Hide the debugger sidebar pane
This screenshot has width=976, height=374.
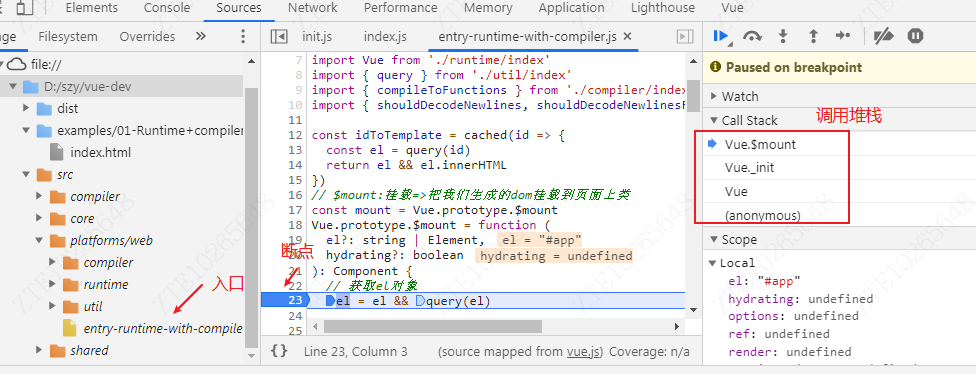[x=685, y=37]
